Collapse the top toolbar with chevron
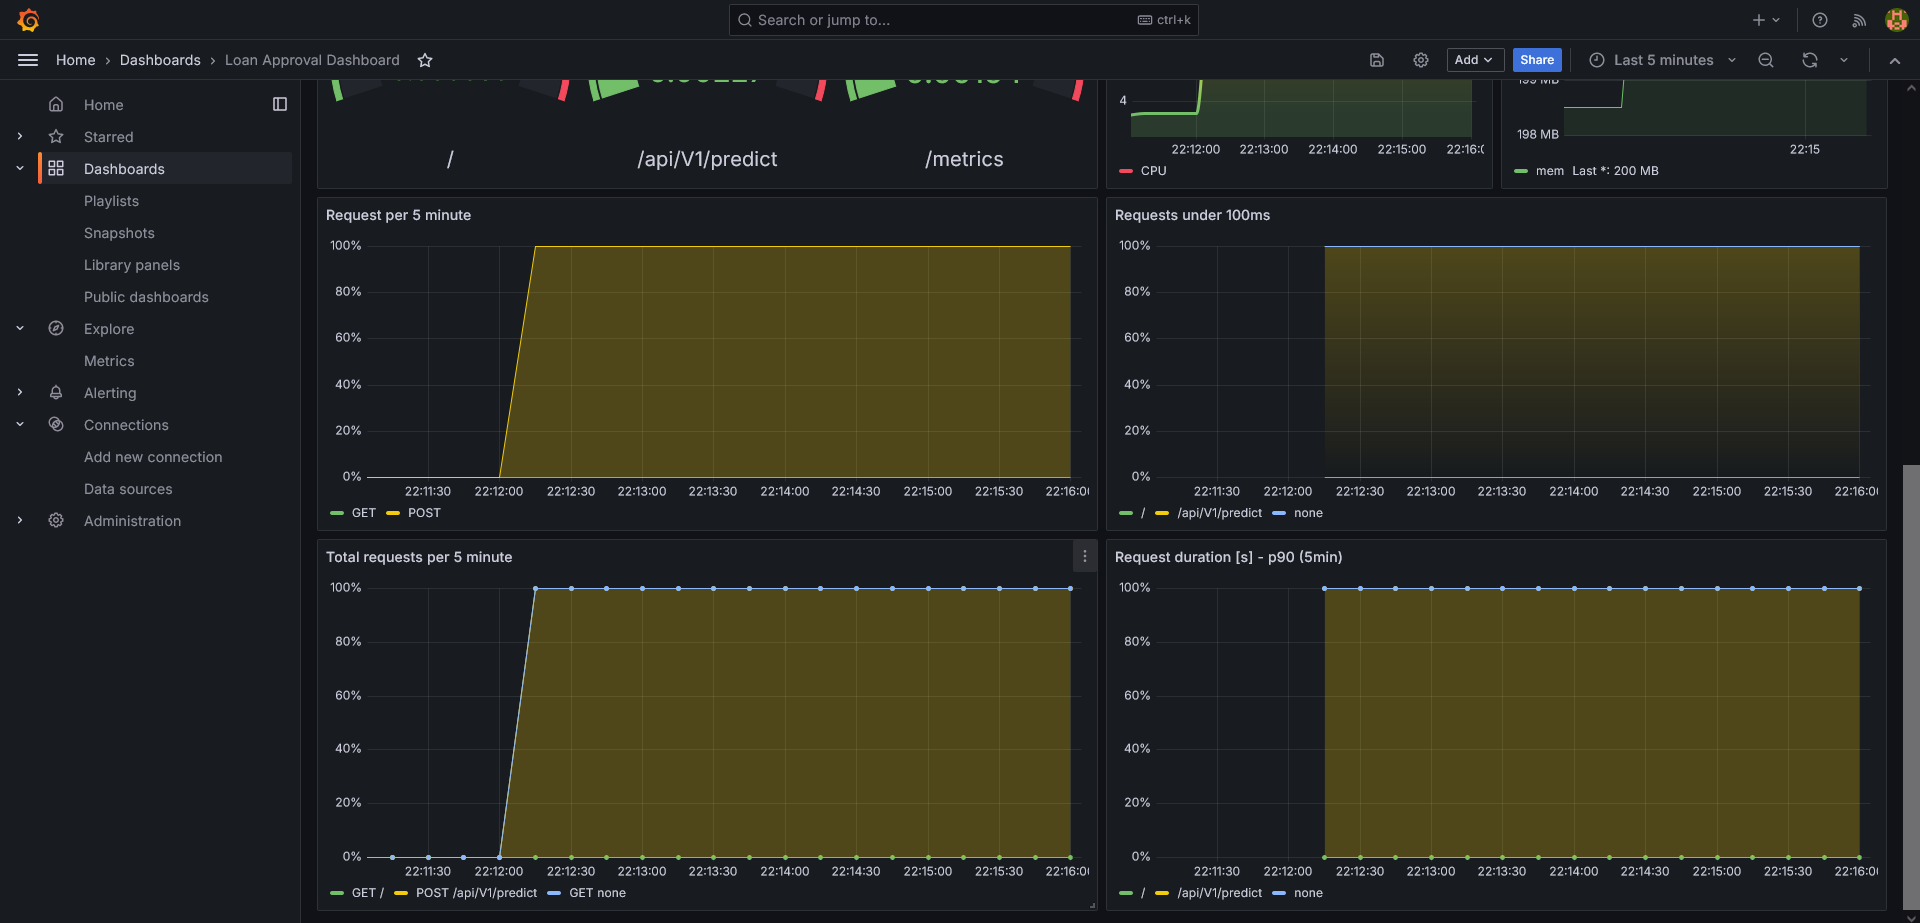The width and height of the screenshot is (1920, 923). tap(1895, 60)
